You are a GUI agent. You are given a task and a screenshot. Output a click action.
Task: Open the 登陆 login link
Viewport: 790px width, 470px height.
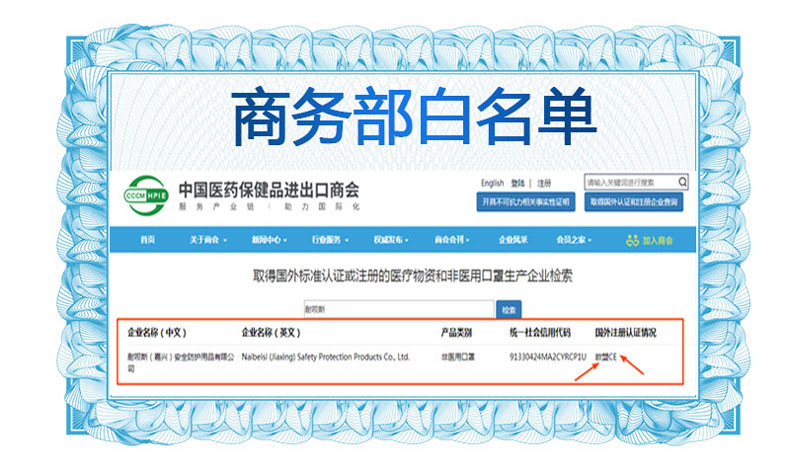coord(517,183)
